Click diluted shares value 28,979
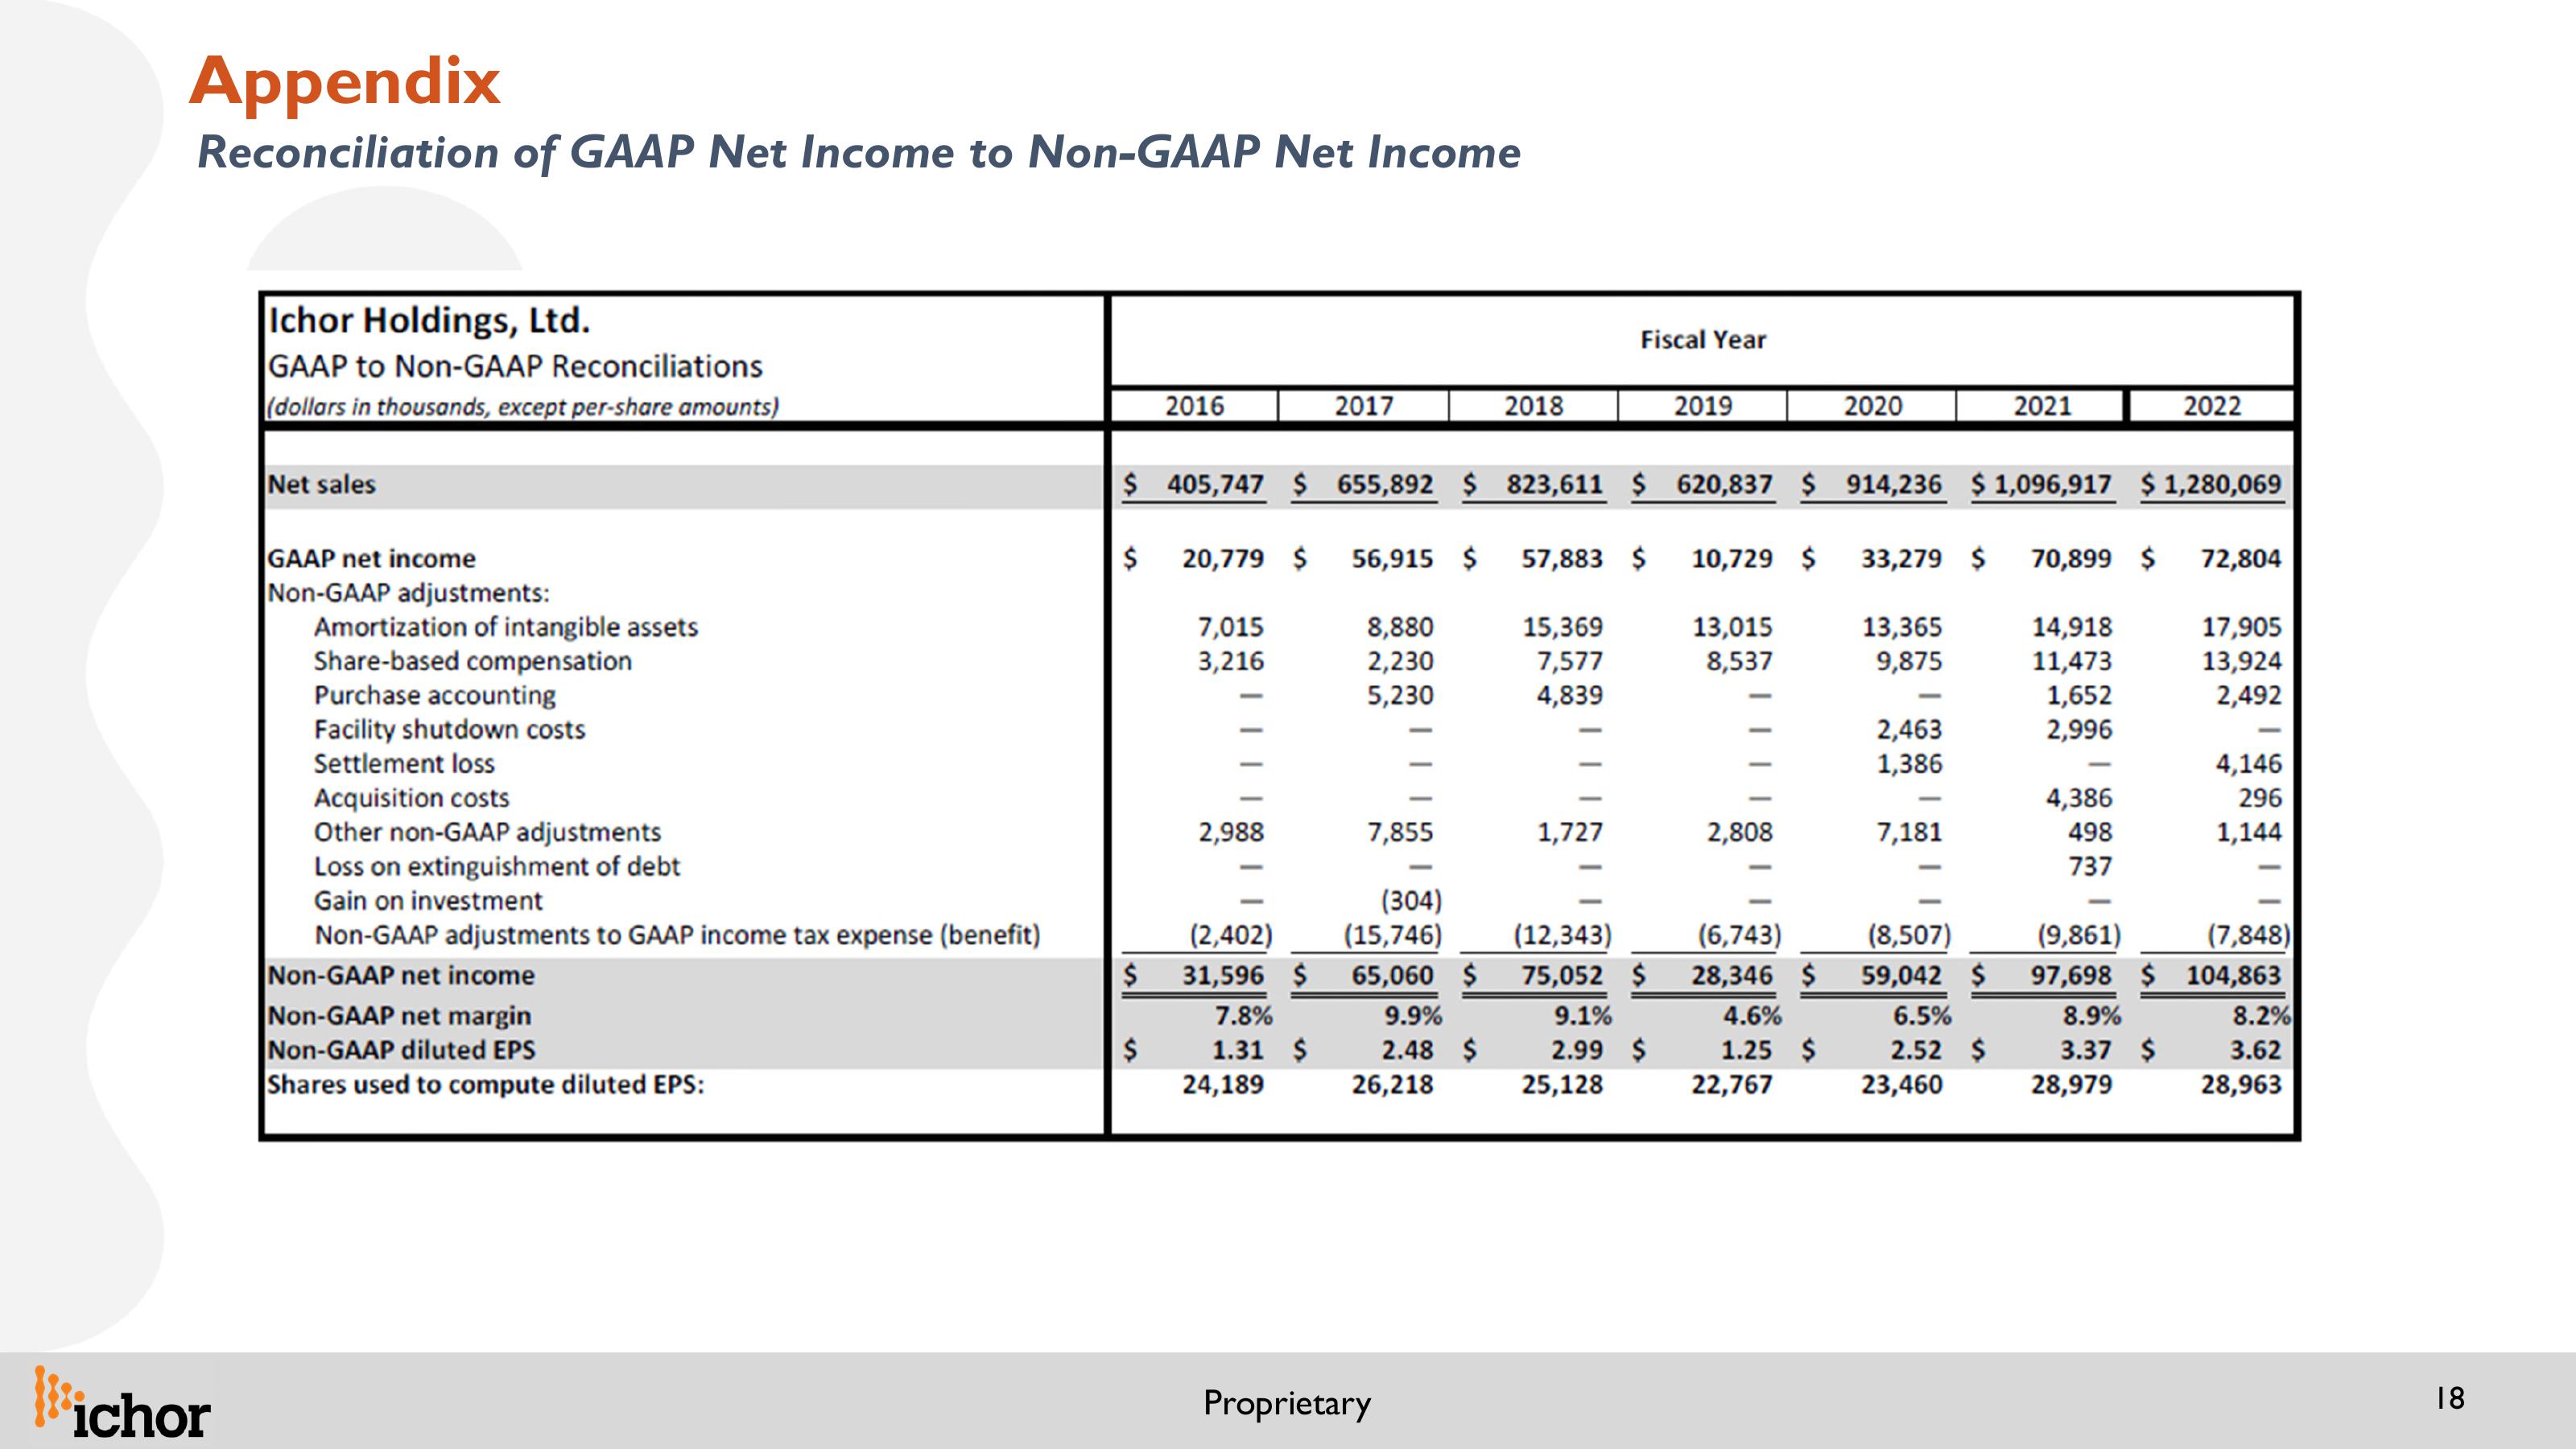Screen dimensions: 2576x1449 (2071, 1085)
